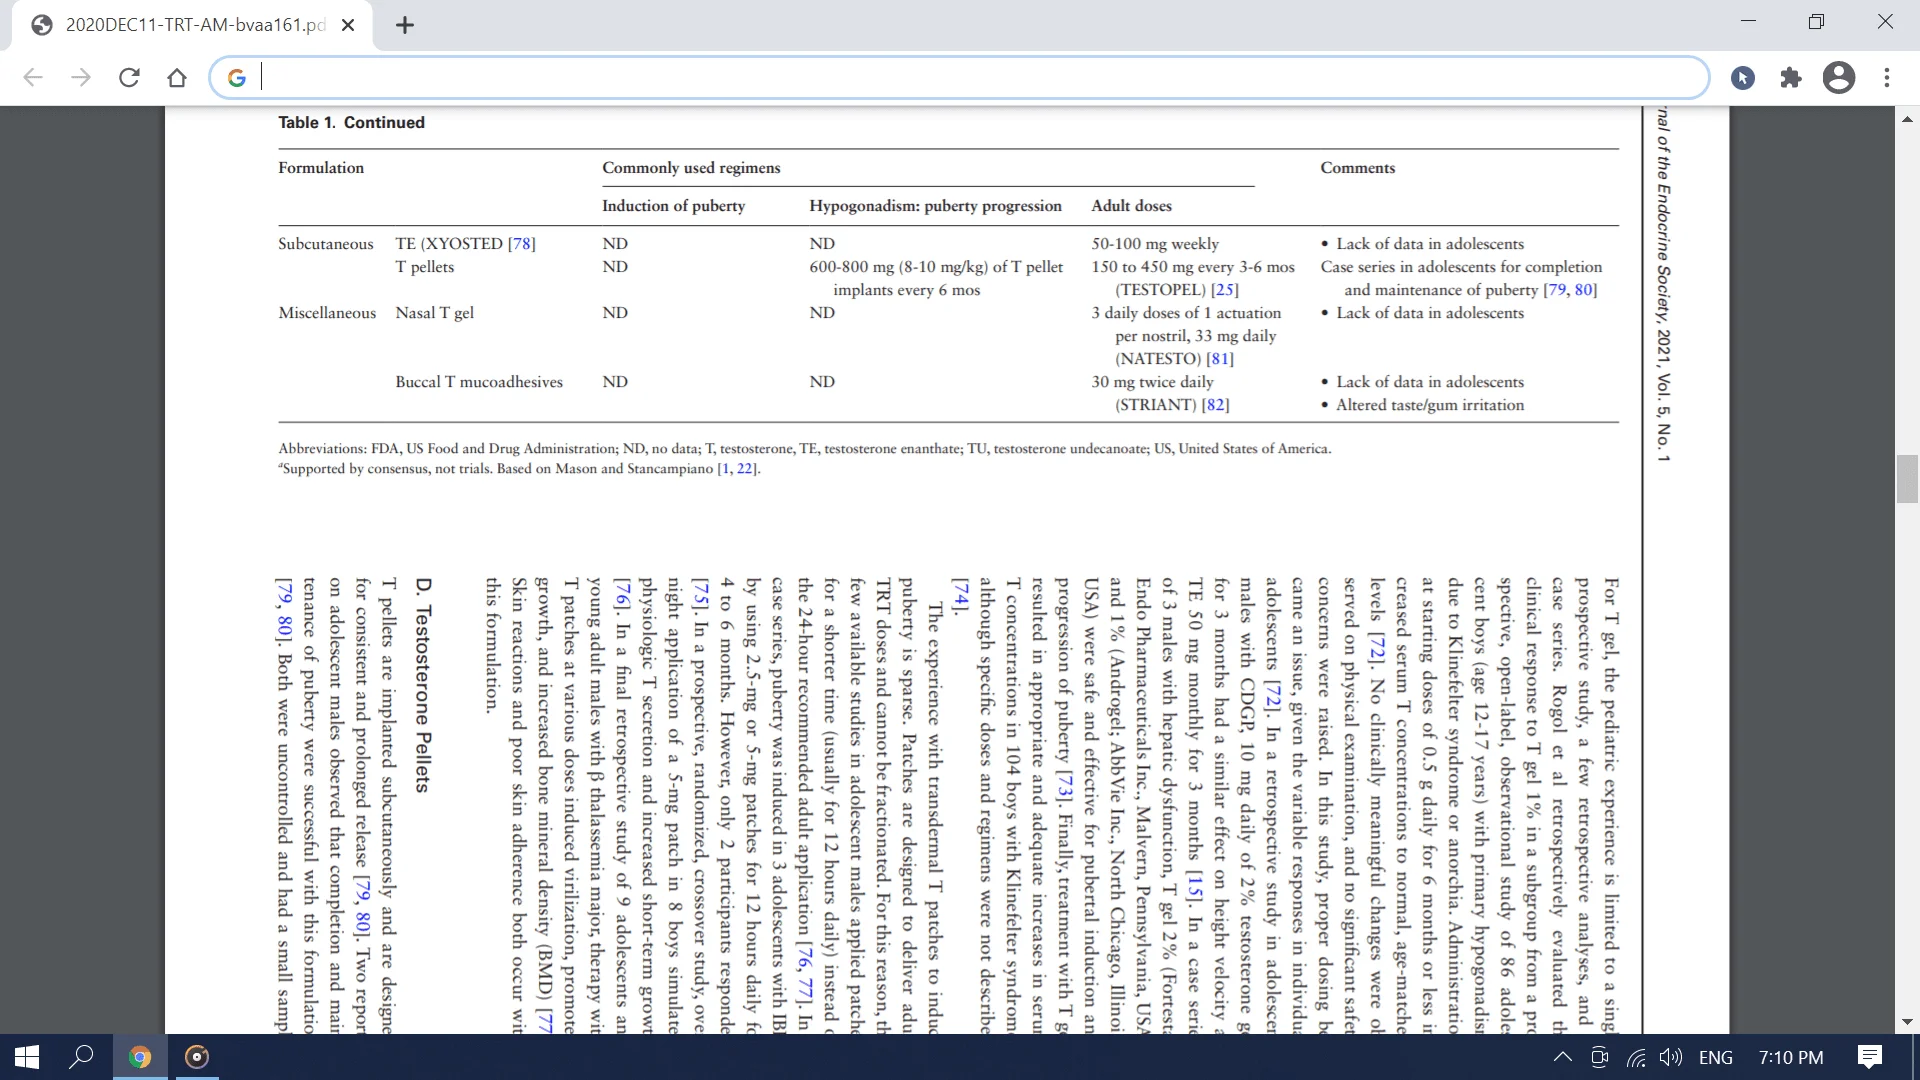Click the vertical scrollbar thumb

coord(1907,480)
